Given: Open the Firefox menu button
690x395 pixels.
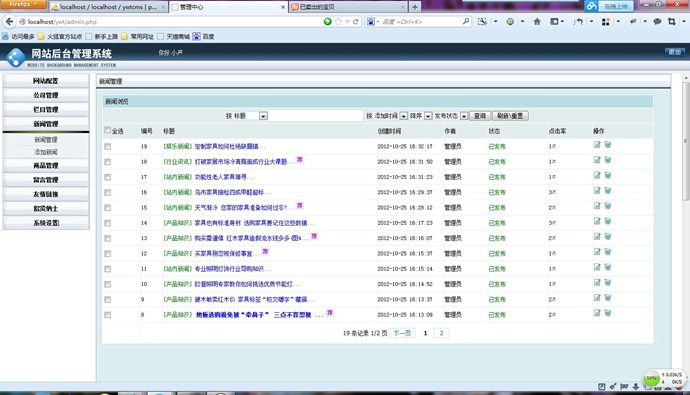Looking at the screenshot, I should pyautogui.click(x=23, y=4).
